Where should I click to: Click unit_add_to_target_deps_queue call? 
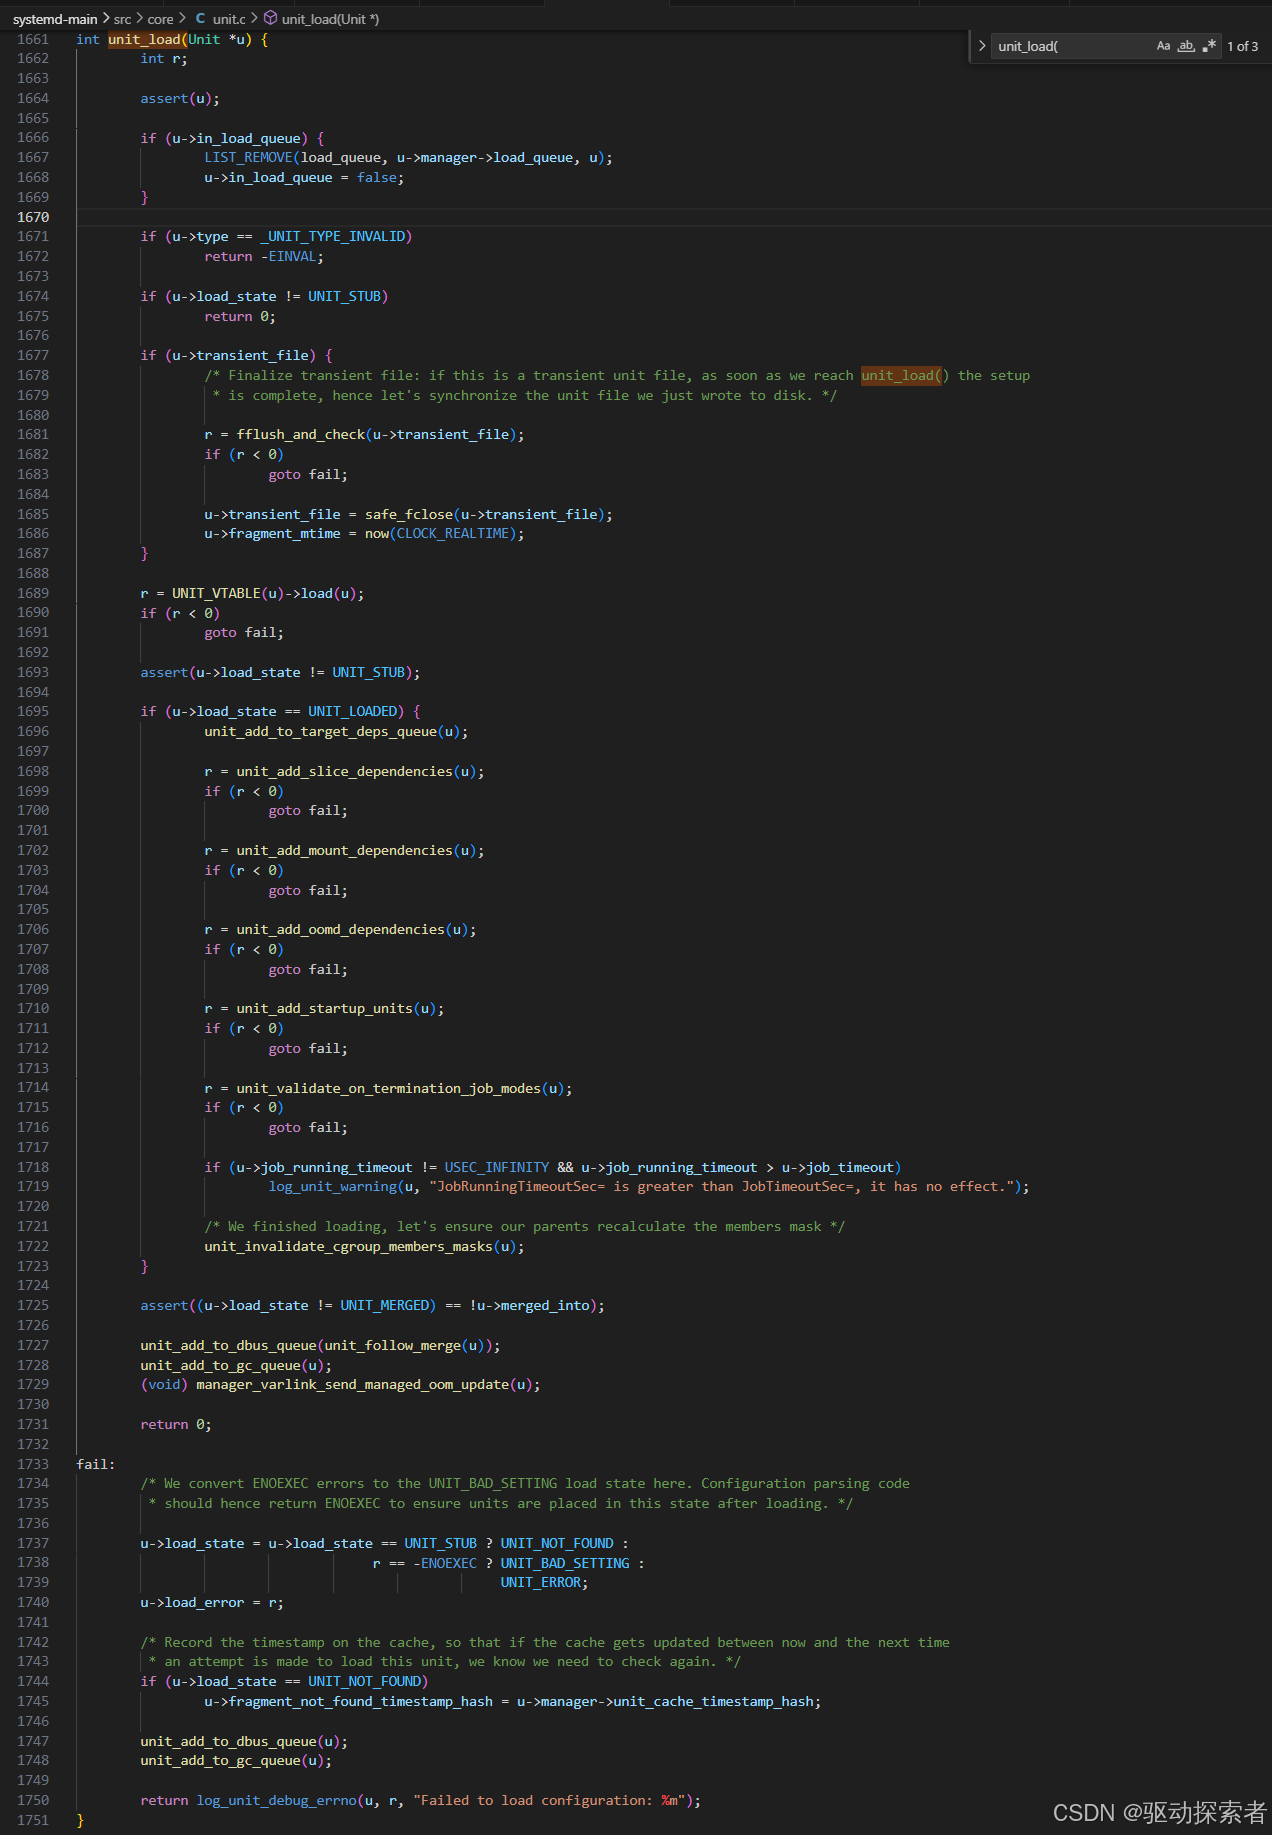(320, 731)
